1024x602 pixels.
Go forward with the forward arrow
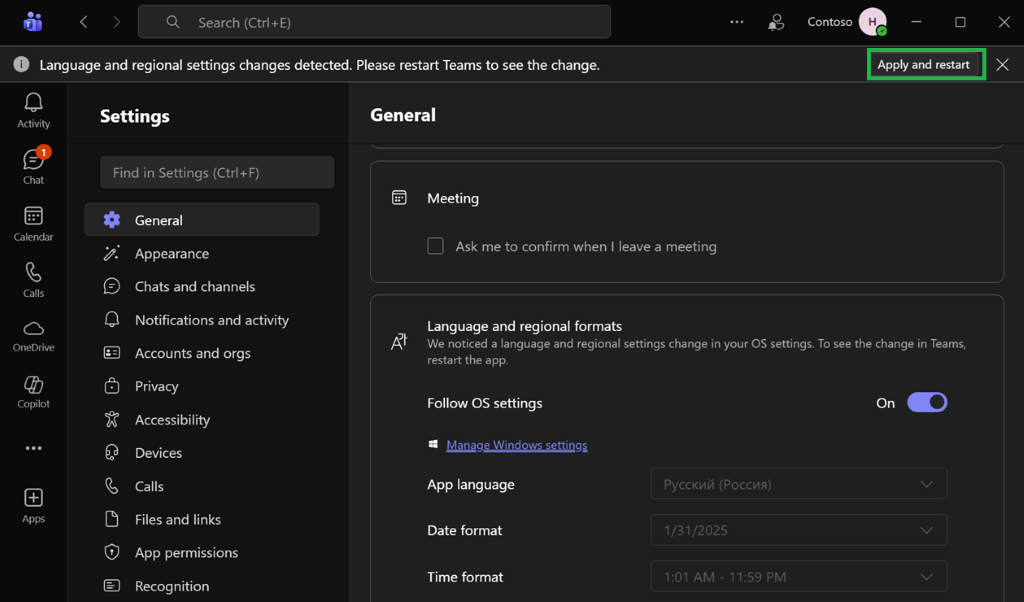(x=116, y=22)
